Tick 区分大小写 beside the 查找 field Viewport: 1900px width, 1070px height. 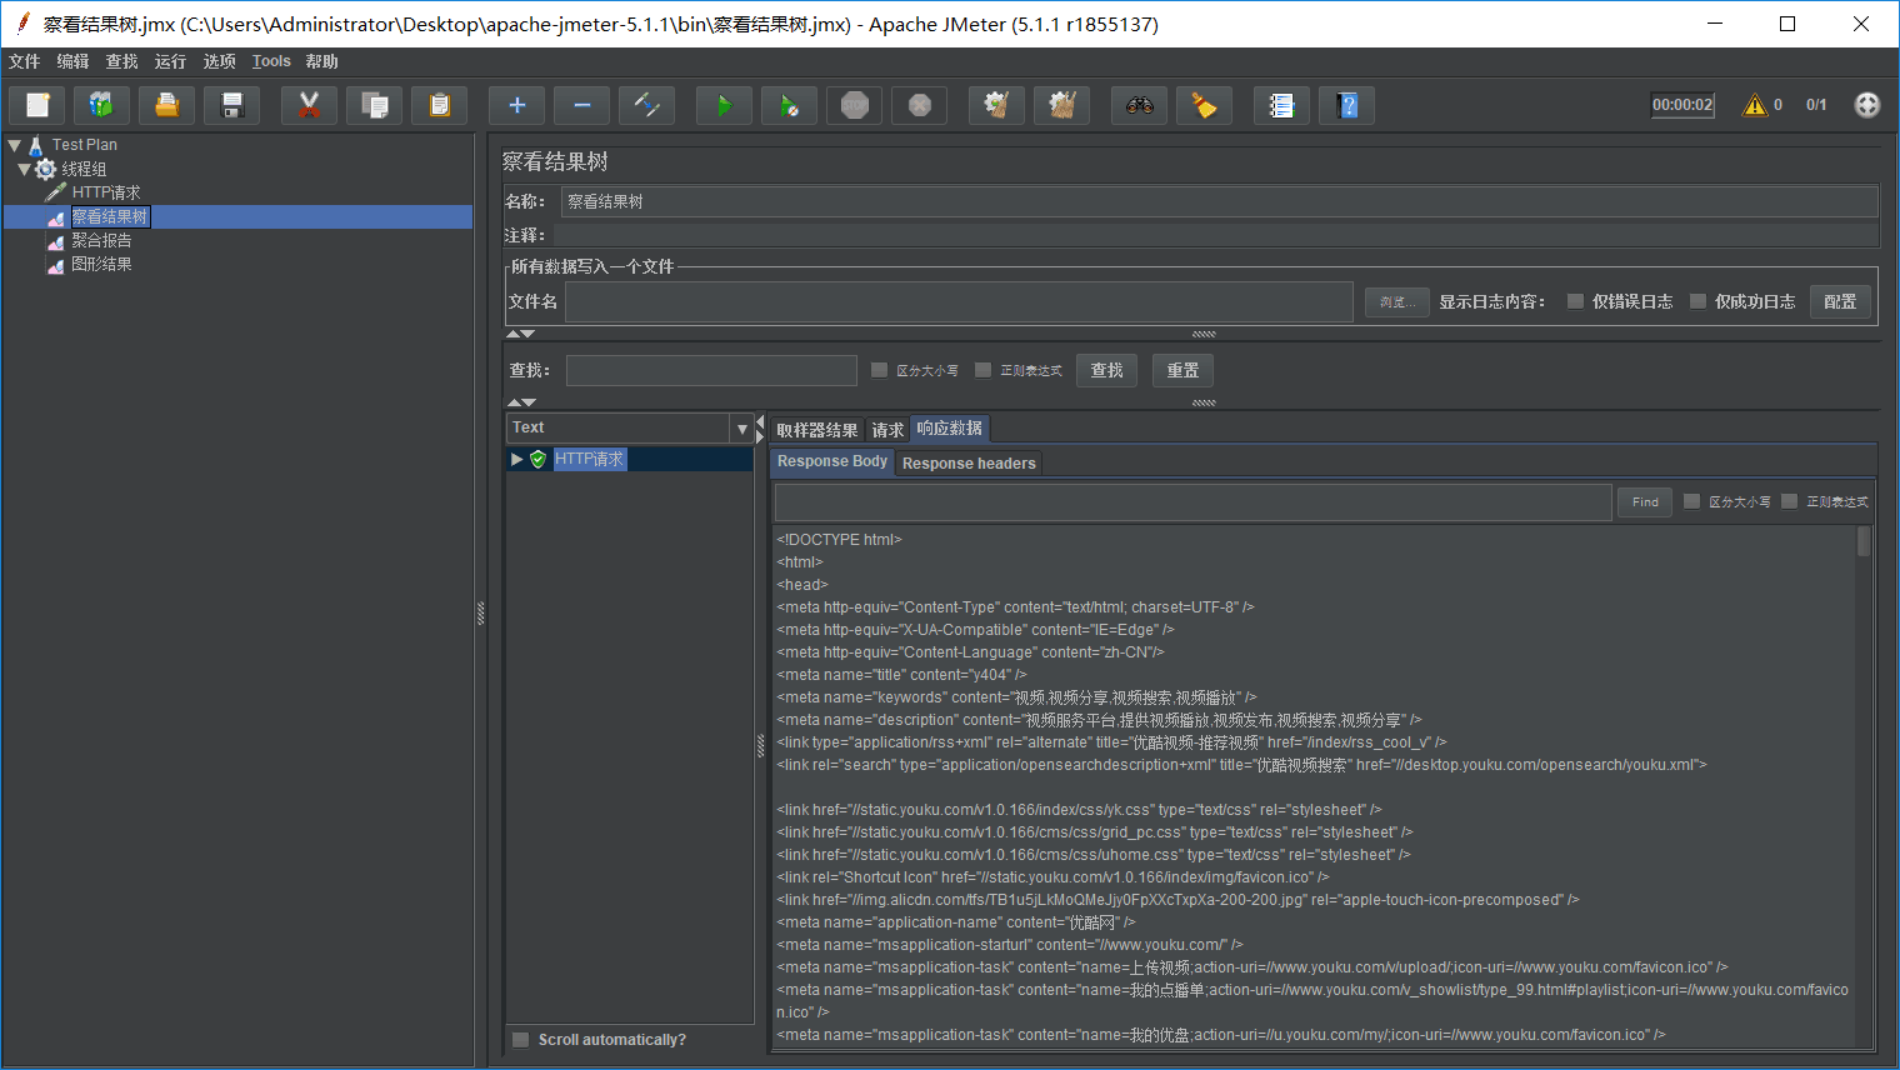879,370
